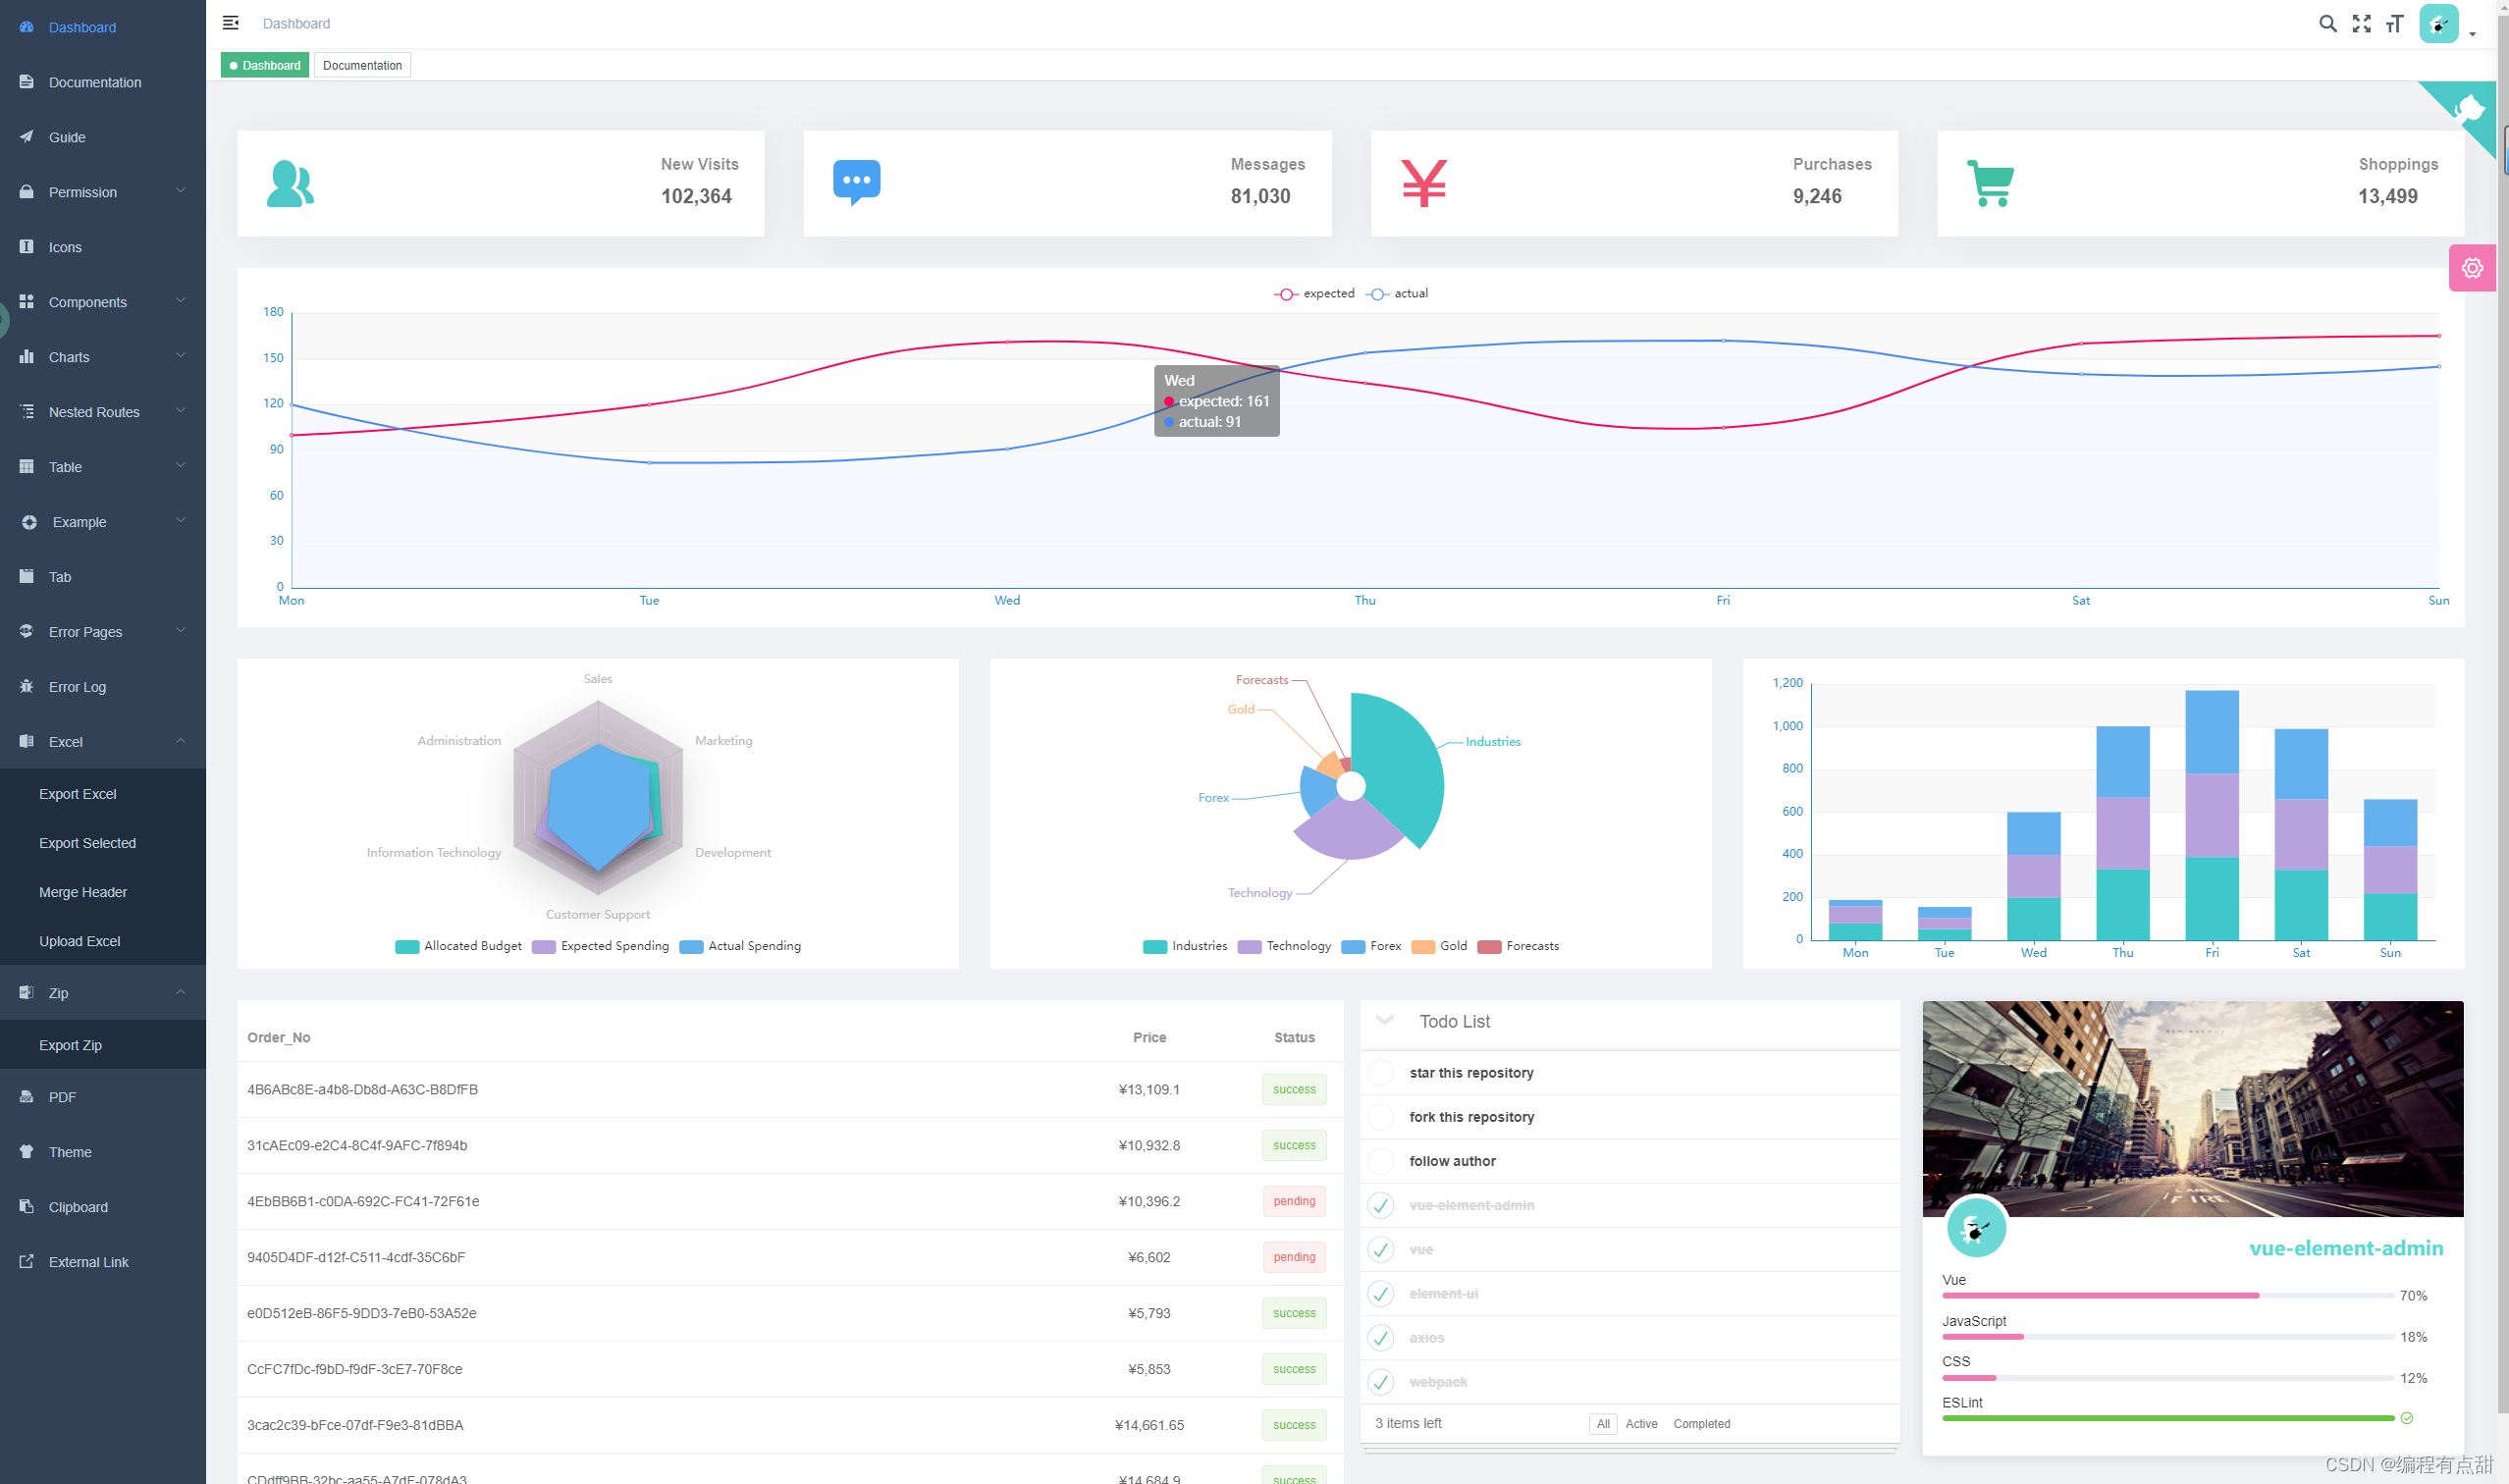Toggle the 'actual' line legend
2509x1484 pixels.
point(1397,294)
